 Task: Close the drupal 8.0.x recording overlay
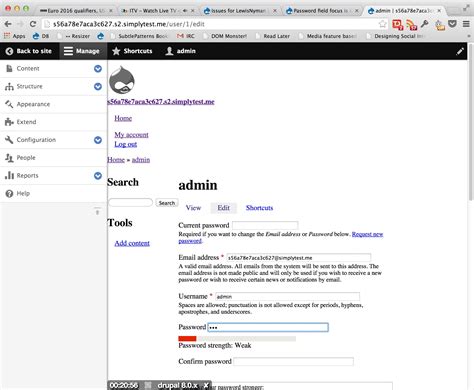206,385
